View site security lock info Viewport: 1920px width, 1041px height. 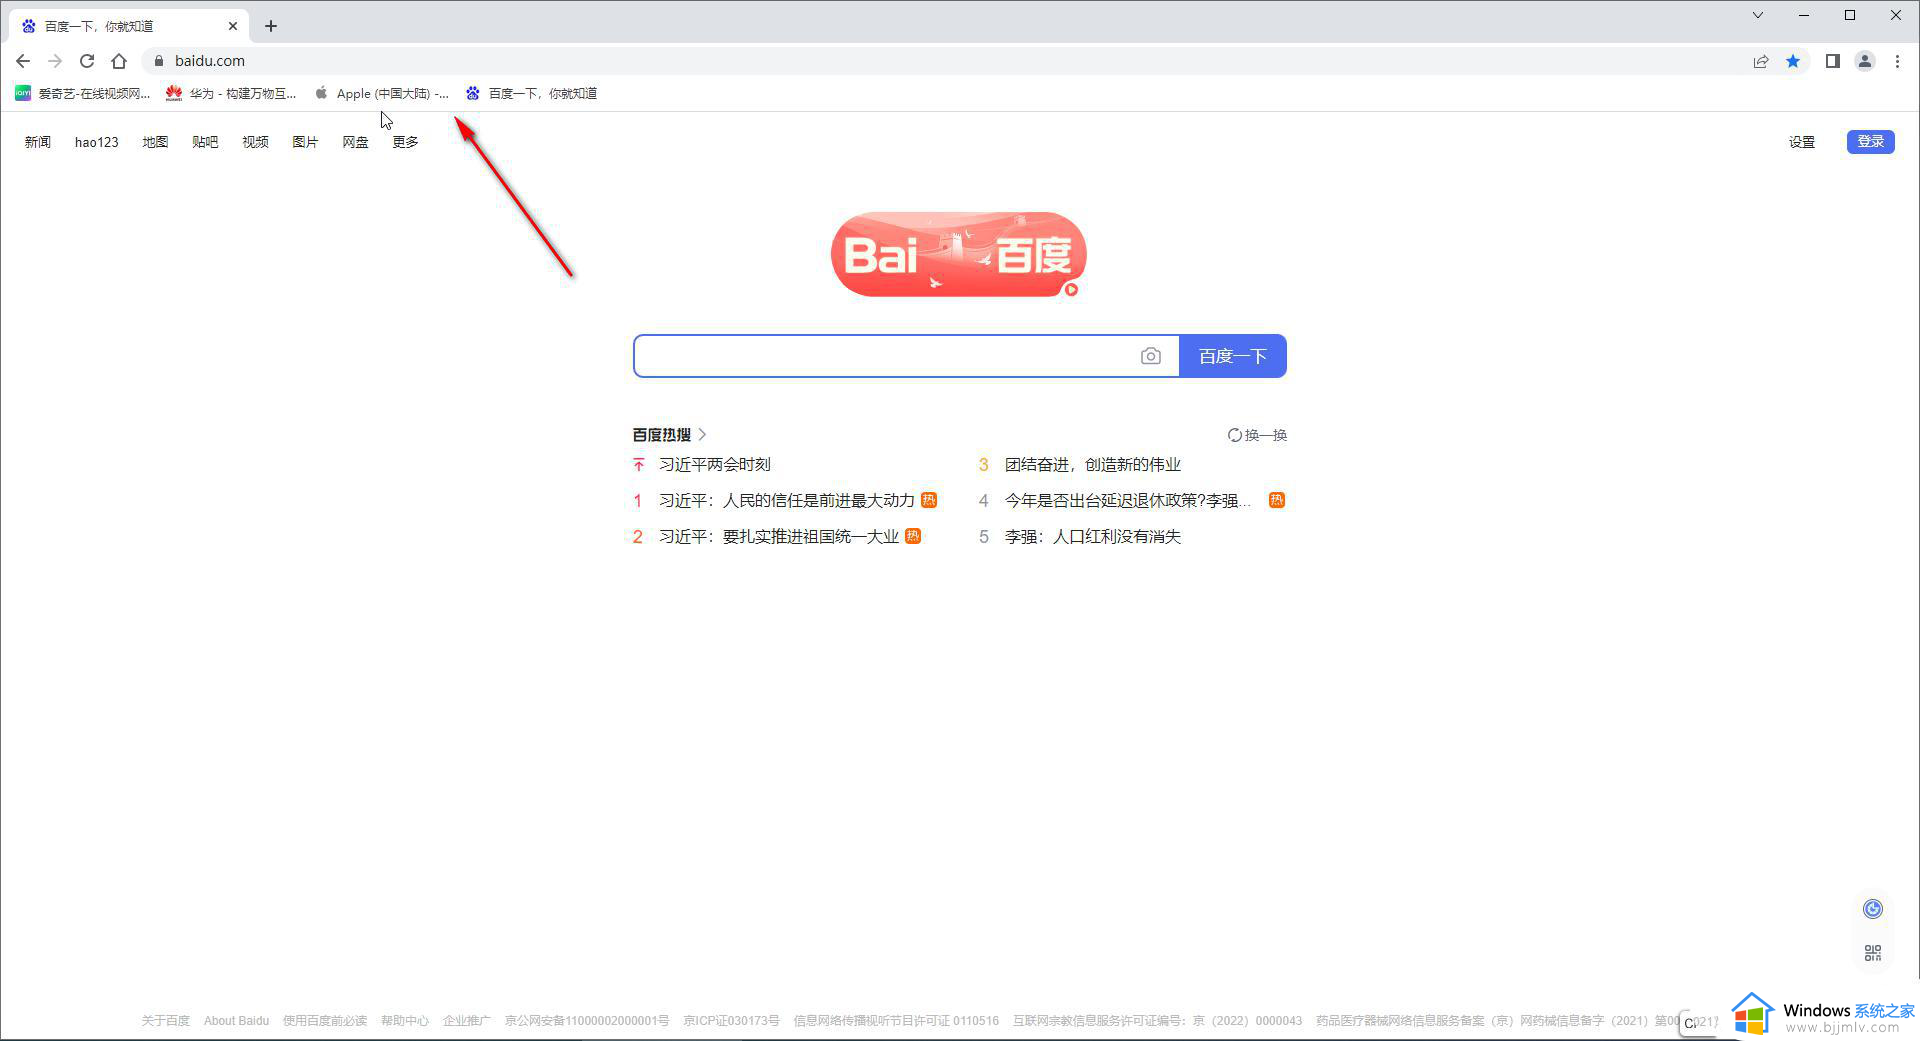pos(158,61)
